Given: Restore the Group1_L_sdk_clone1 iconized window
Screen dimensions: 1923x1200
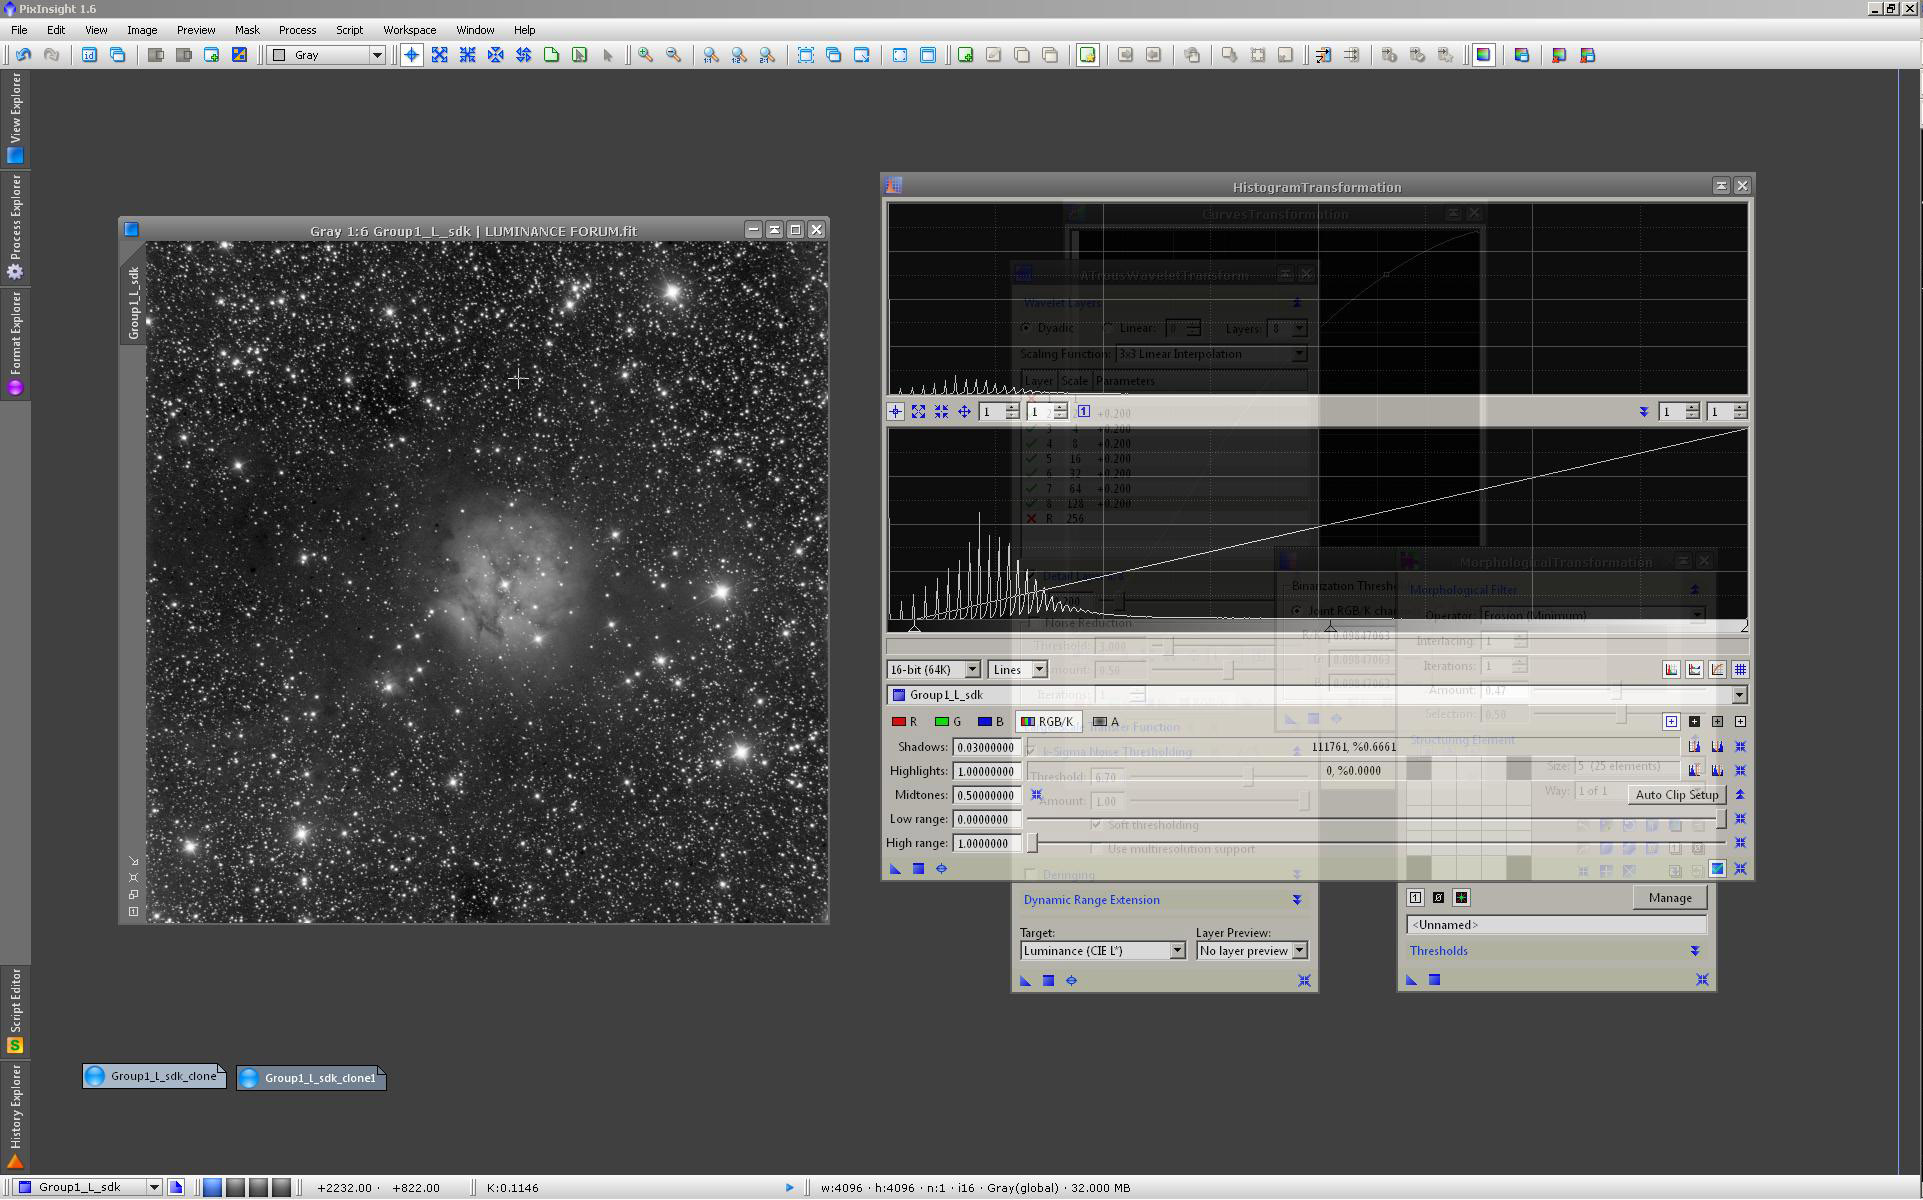Looking at the screenshot, I should click(311, 1078).
